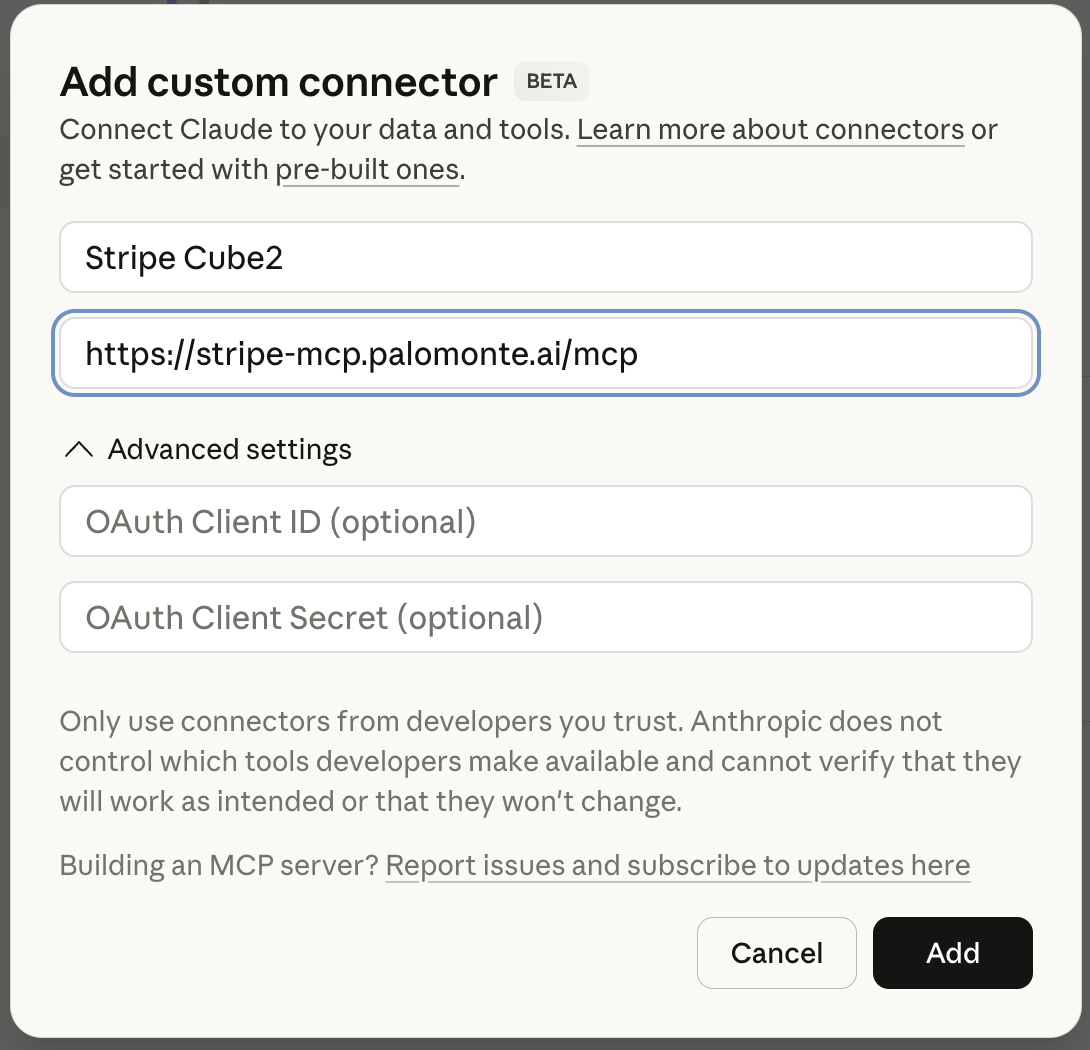This screenshot has width=1090, height=1050.
Task: Open the "Learn more about connectors" link
Action: (x=770, y=129)
